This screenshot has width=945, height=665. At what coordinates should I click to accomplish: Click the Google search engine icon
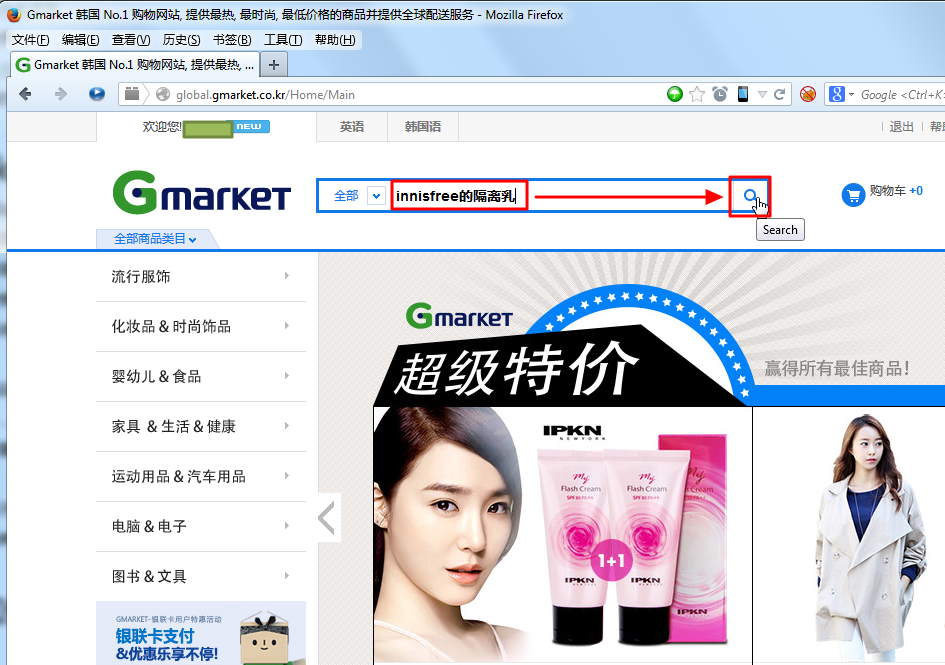pyautogui.click(x=837, y=94)
